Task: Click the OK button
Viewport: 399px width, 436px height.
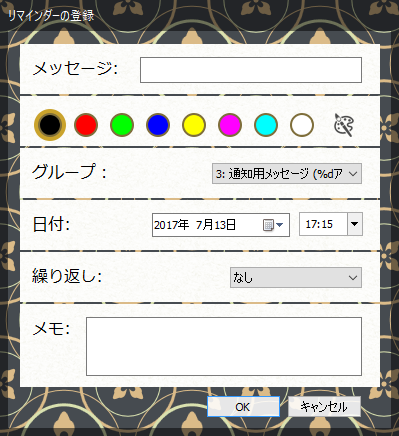Action: click(x=243, y=407)
